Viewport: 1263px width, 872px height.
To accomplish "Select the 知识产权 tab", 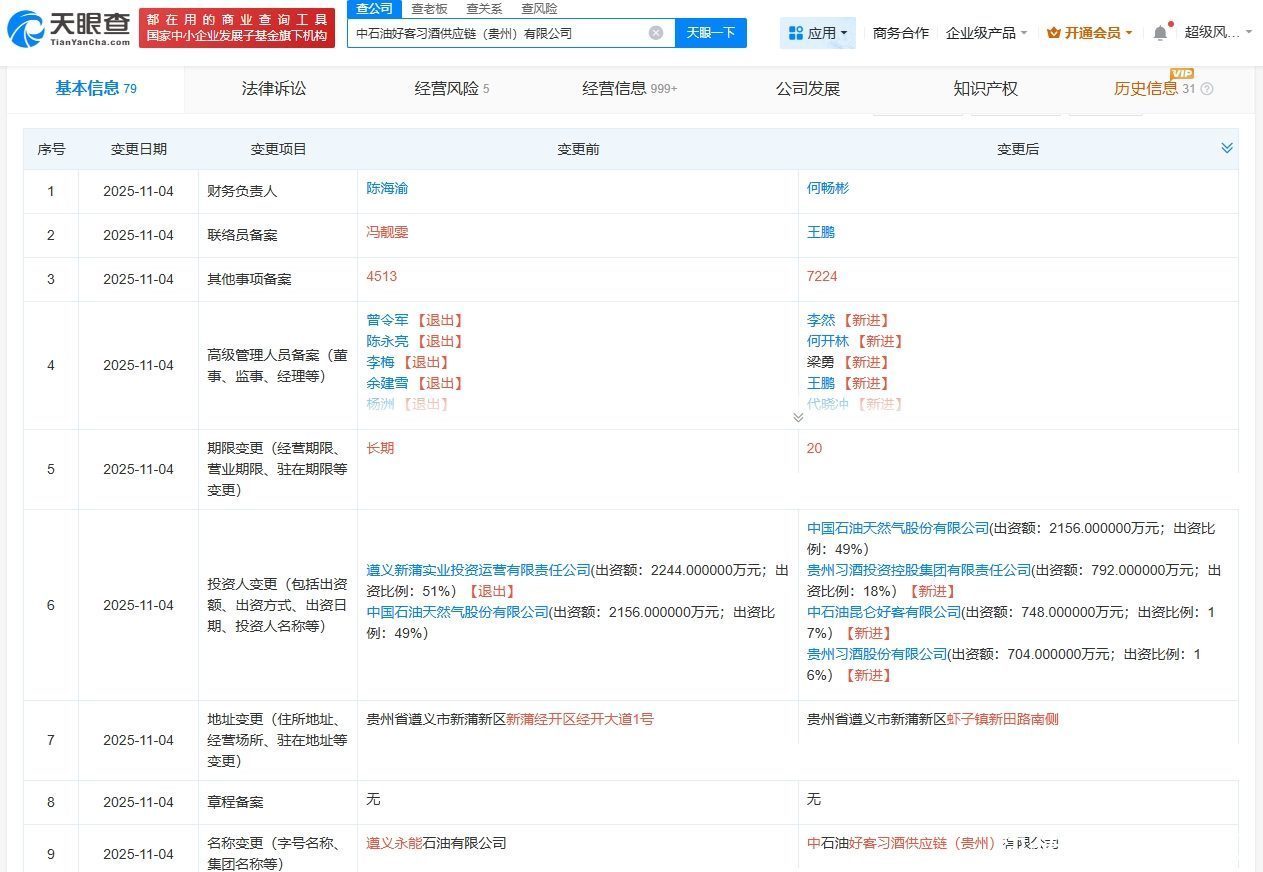I will point(985,89).
